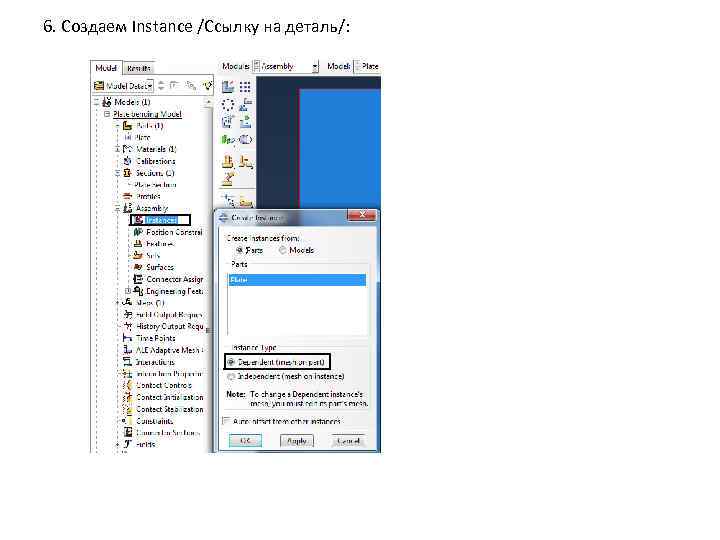
Task: Select Parts radio button in Create Instance
Action: 239,250
